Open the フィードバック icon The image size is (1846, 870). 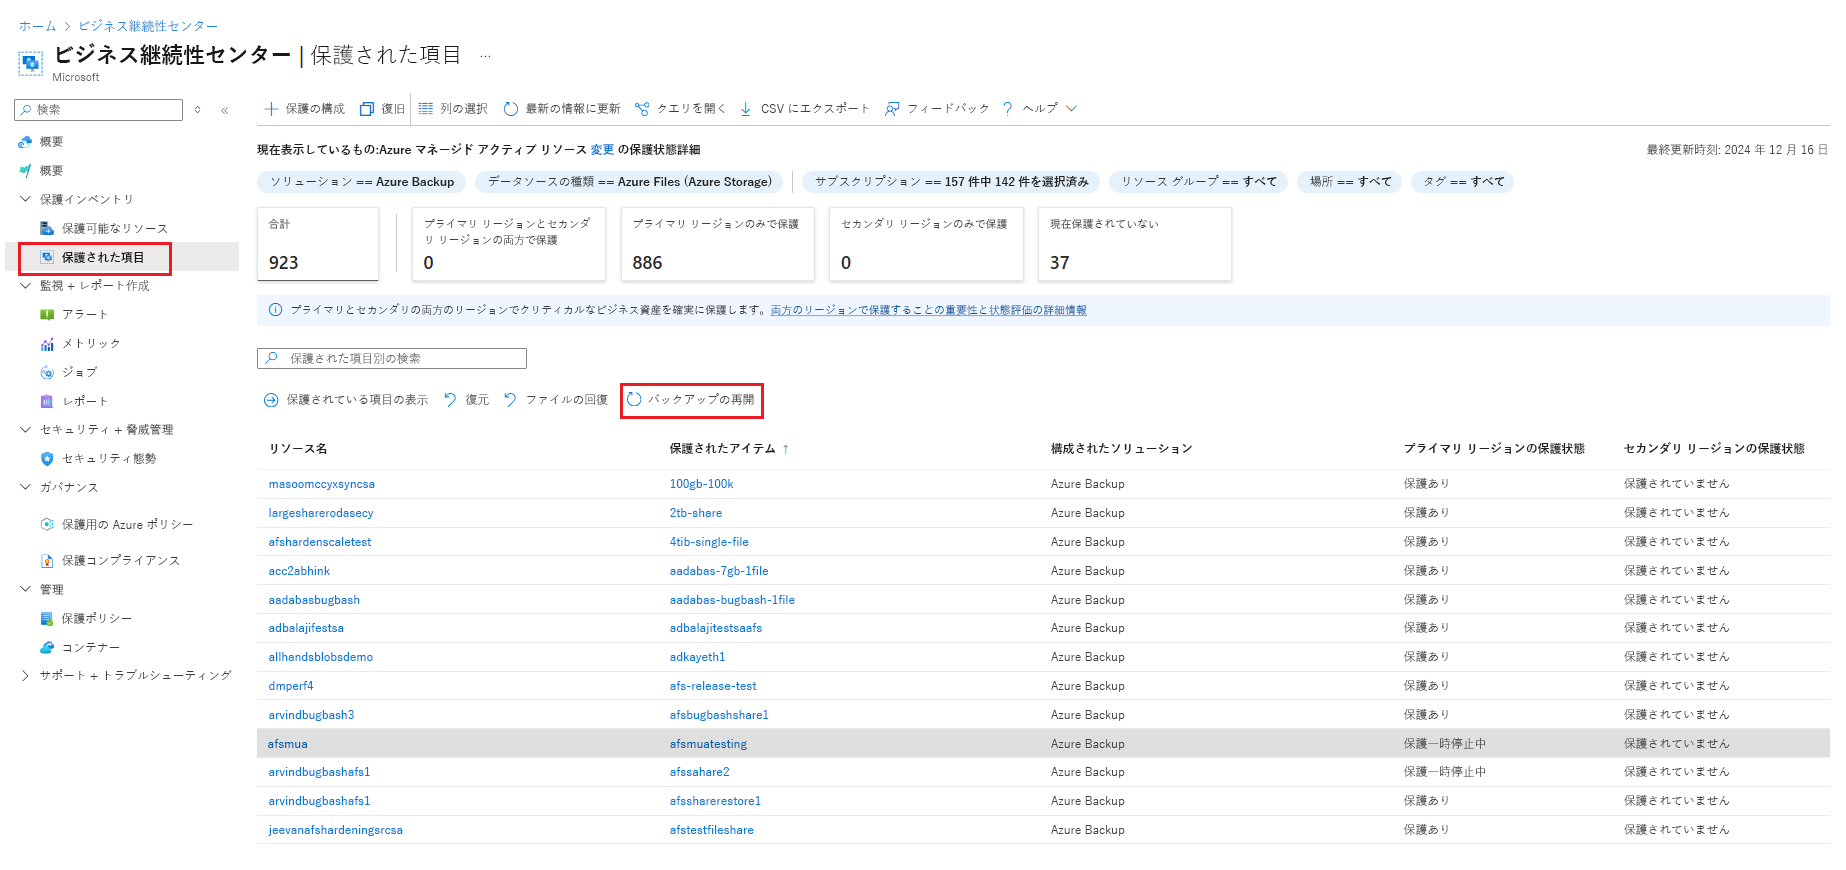click(x=892, y=109)
